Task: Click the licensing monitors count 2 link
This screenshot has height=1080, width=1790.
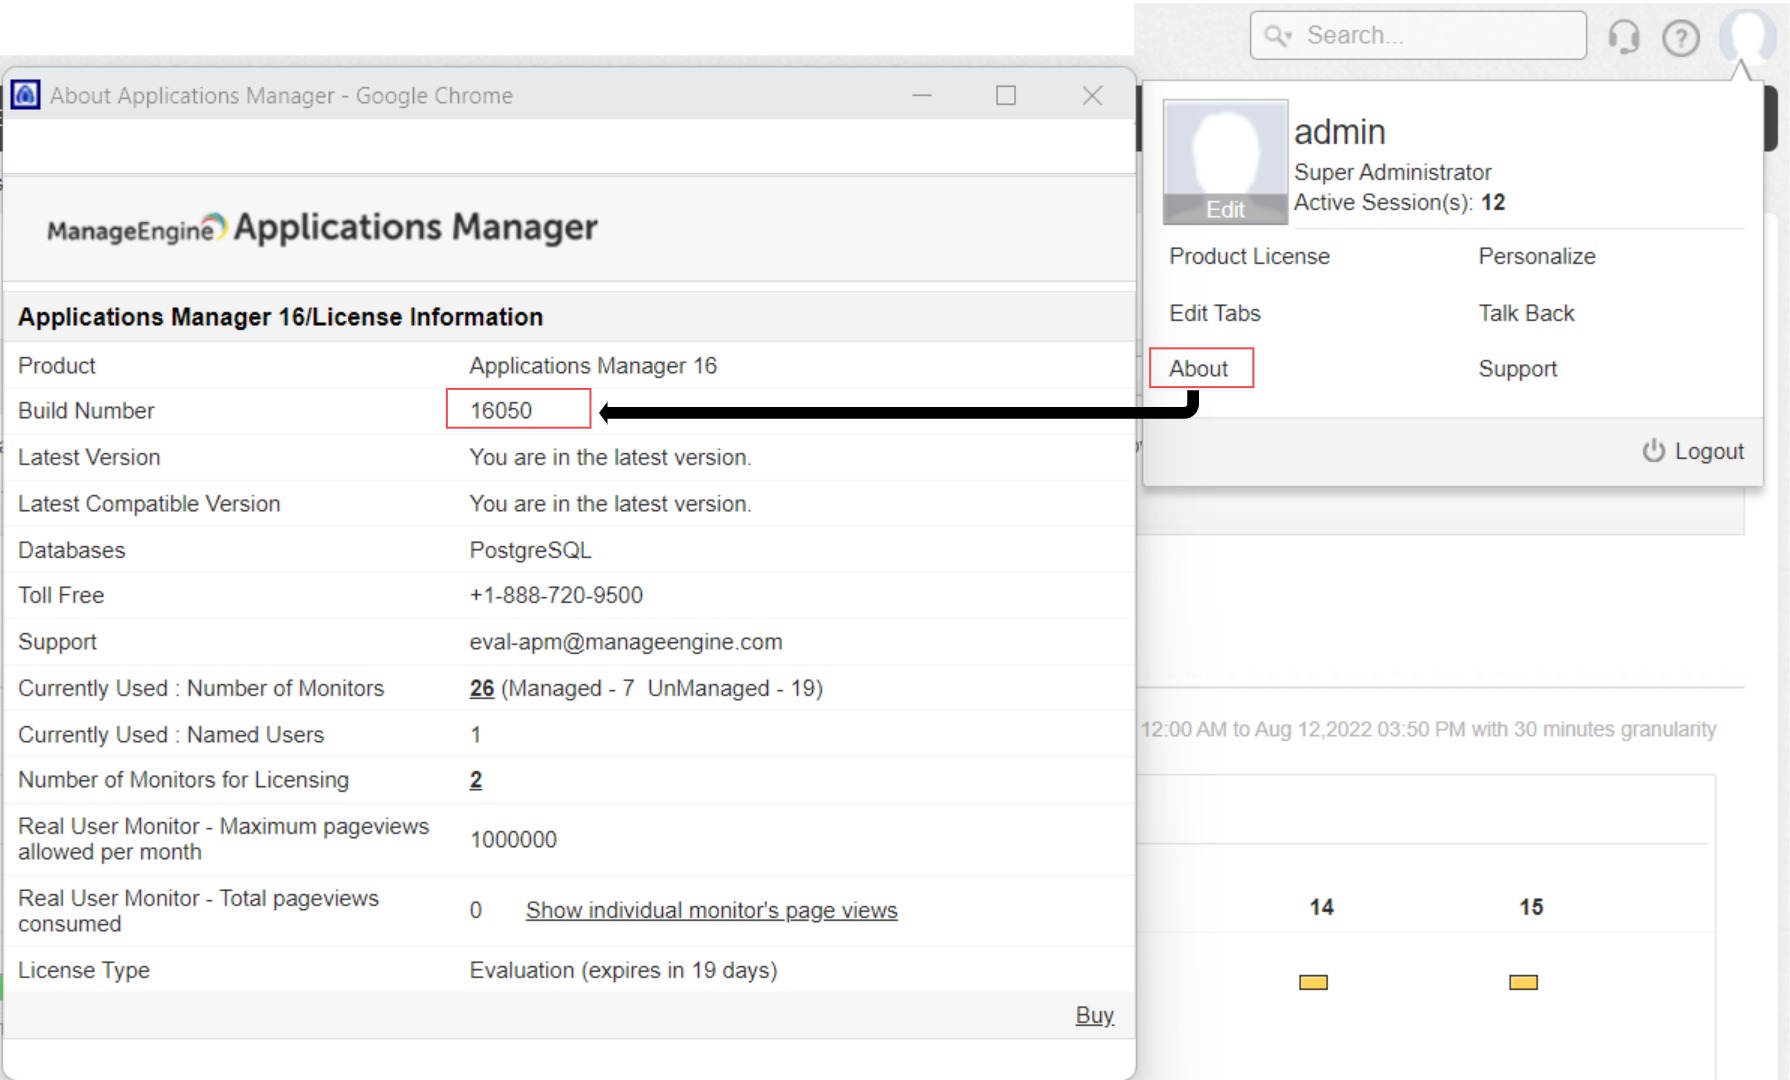Action: (476, 780)
